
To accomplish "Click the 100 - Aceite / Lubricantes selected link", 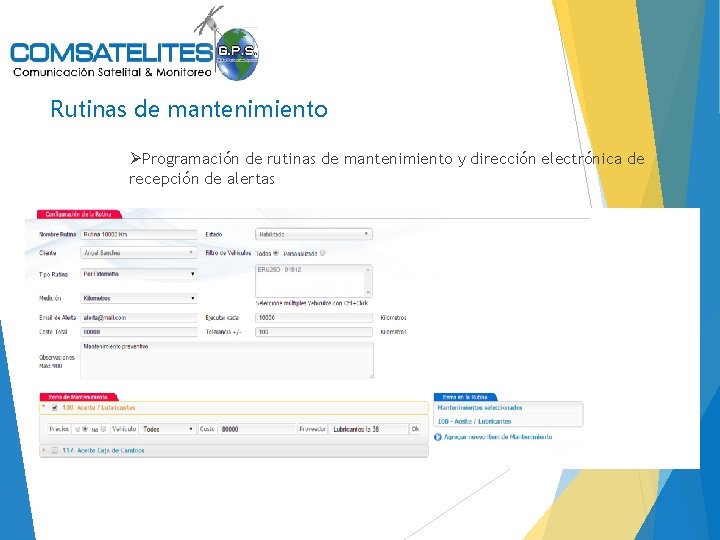I will 474,421.
